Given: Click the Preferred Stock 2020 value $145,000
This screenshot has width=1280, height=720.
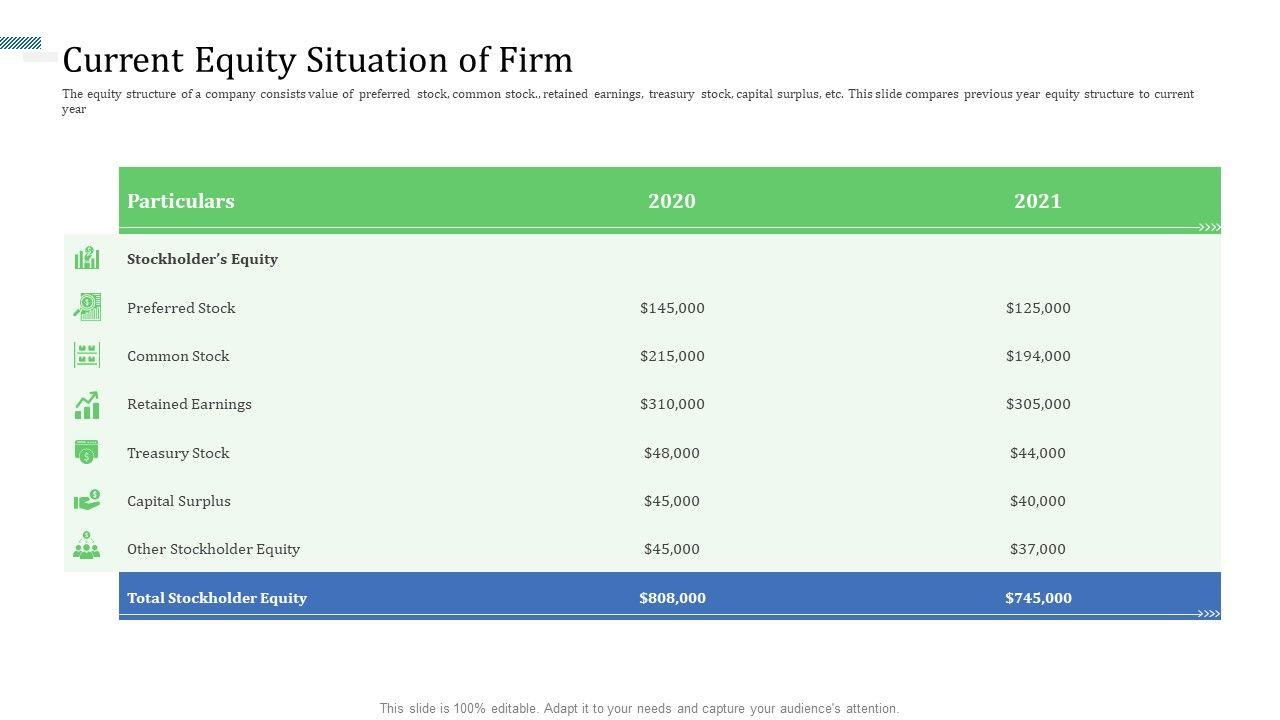Looking at the screenshot, I should coord(672,308).
